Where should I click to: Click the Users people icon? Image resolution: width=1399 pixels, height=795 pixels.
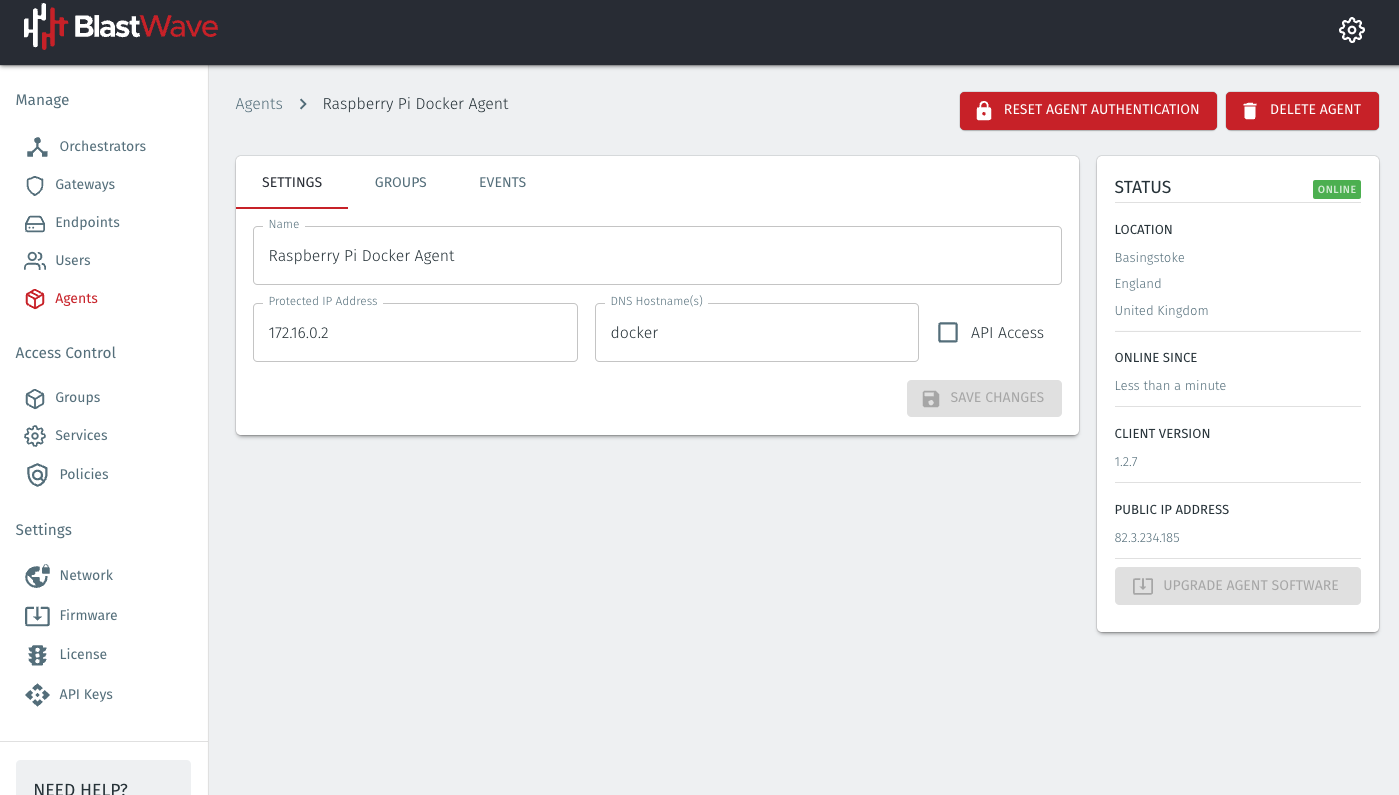point(35,261)
